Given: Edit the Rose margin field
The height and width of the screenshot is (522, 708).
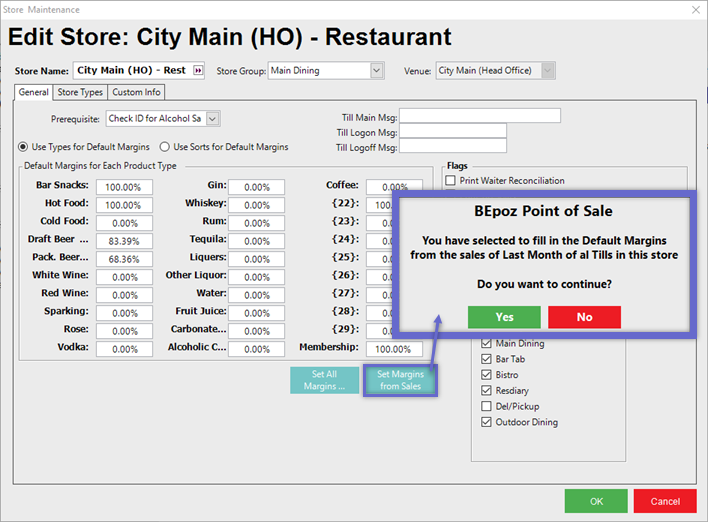Looking at the screenshot, I should (x=124, y=331).
